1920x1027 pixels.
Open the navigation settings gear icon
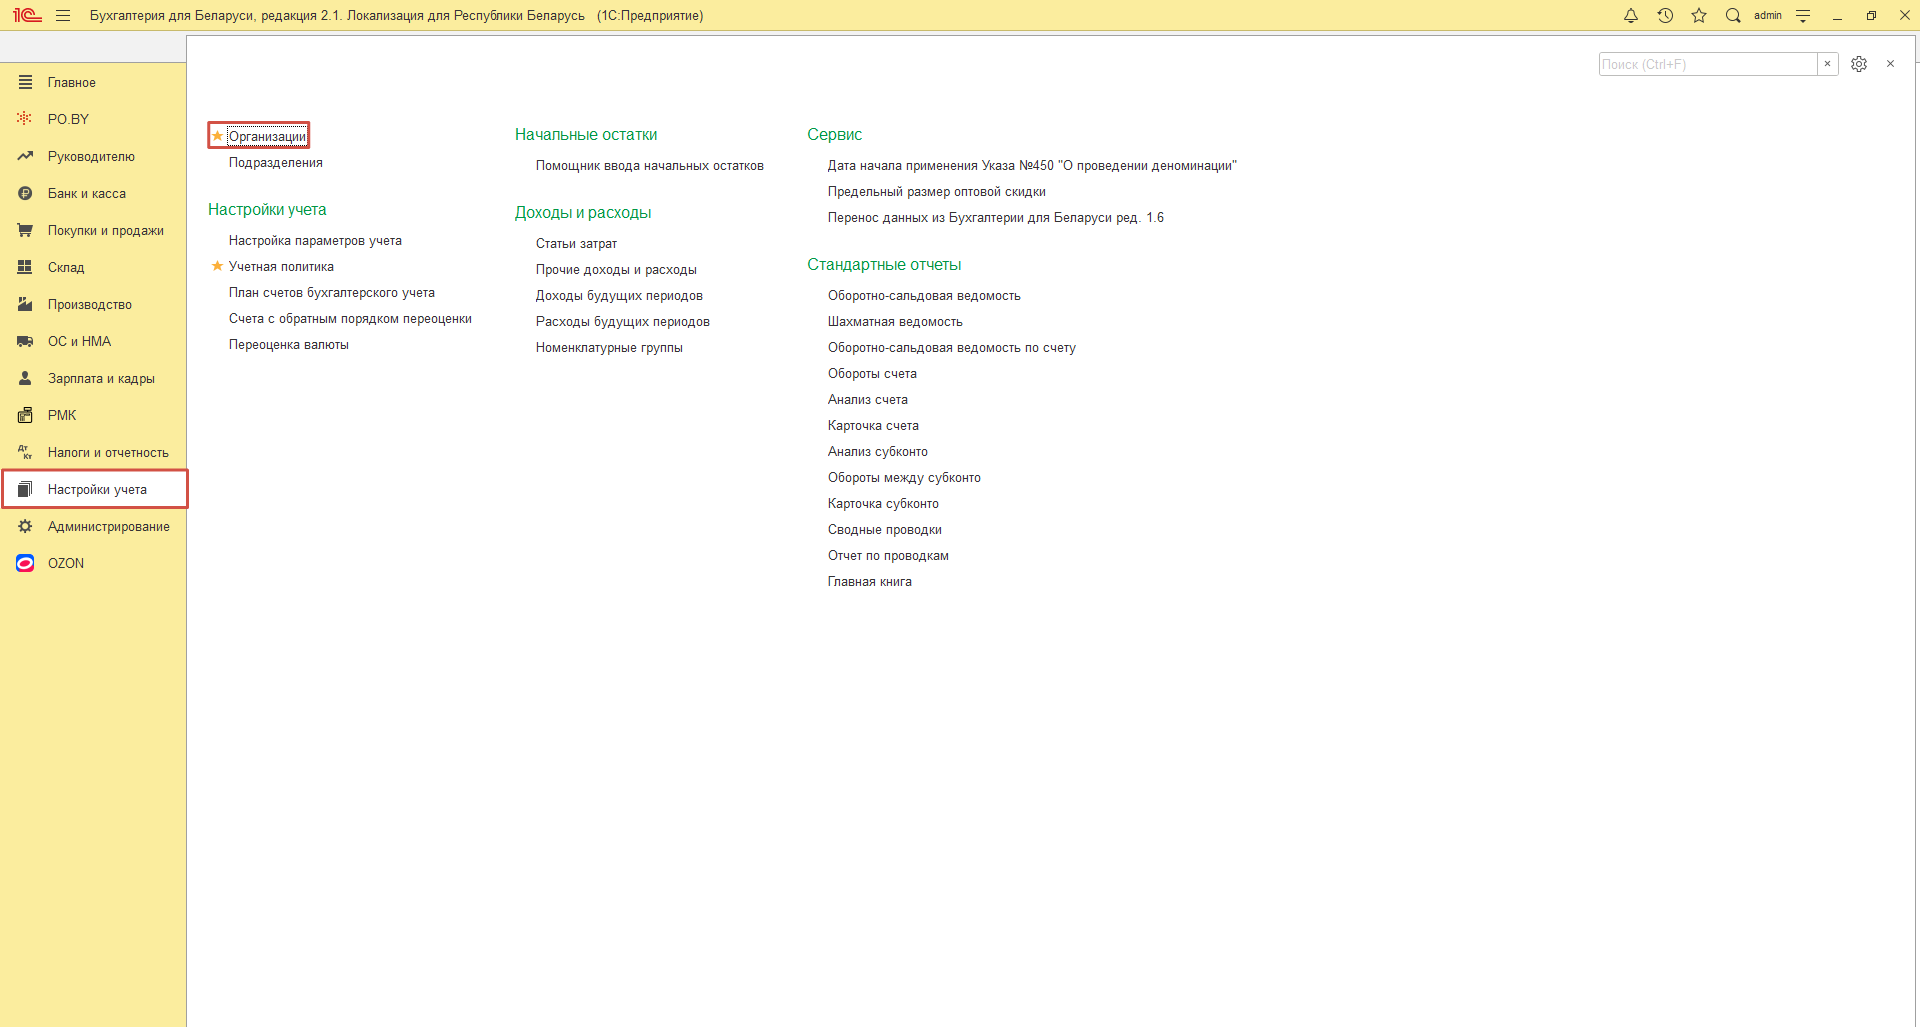click(1859, 64)
